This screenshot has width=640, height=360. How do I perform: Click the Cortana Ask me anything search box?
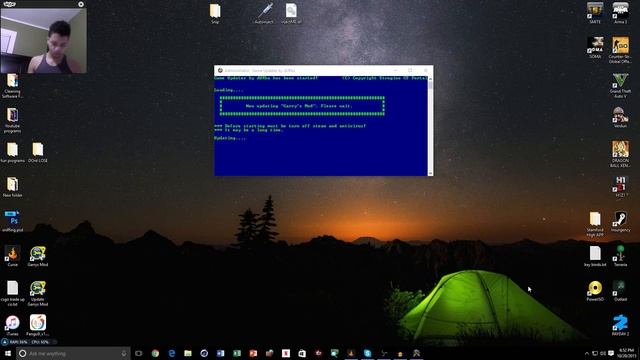coord(73,353)
